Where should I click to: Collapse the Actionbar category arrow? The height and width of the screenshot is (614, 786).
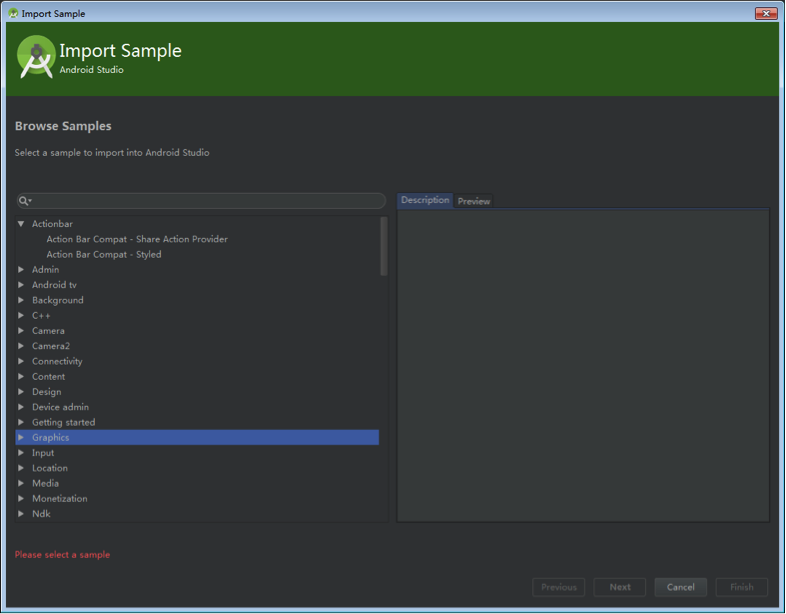pos(21,224)
